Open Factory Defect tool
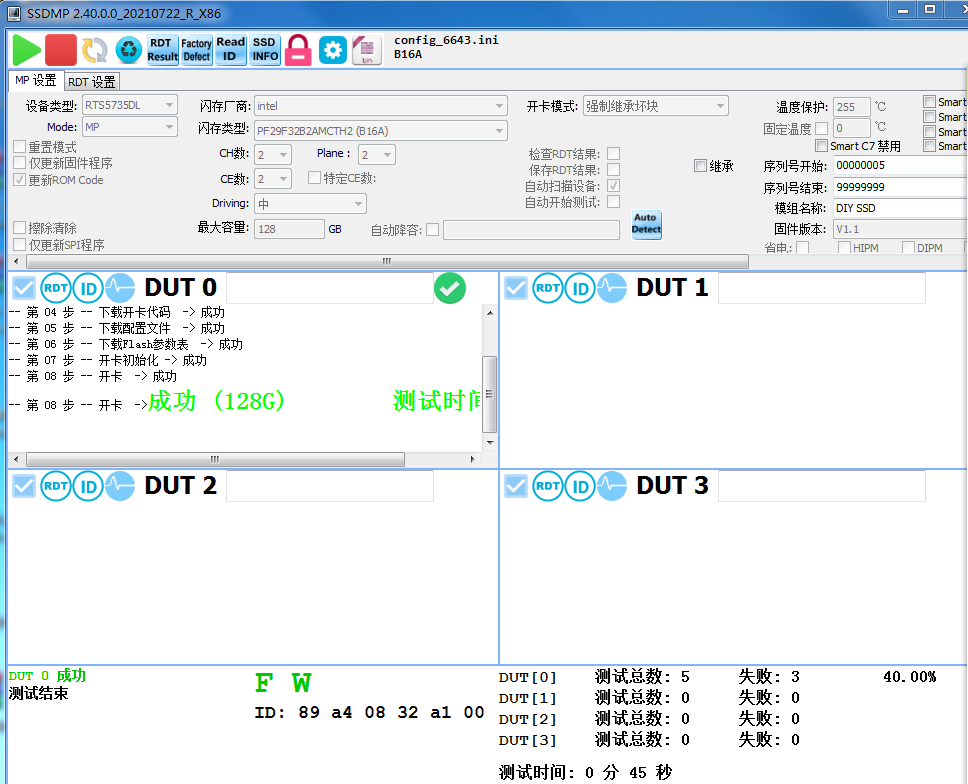968x784 pixels. tap(196, 50)
